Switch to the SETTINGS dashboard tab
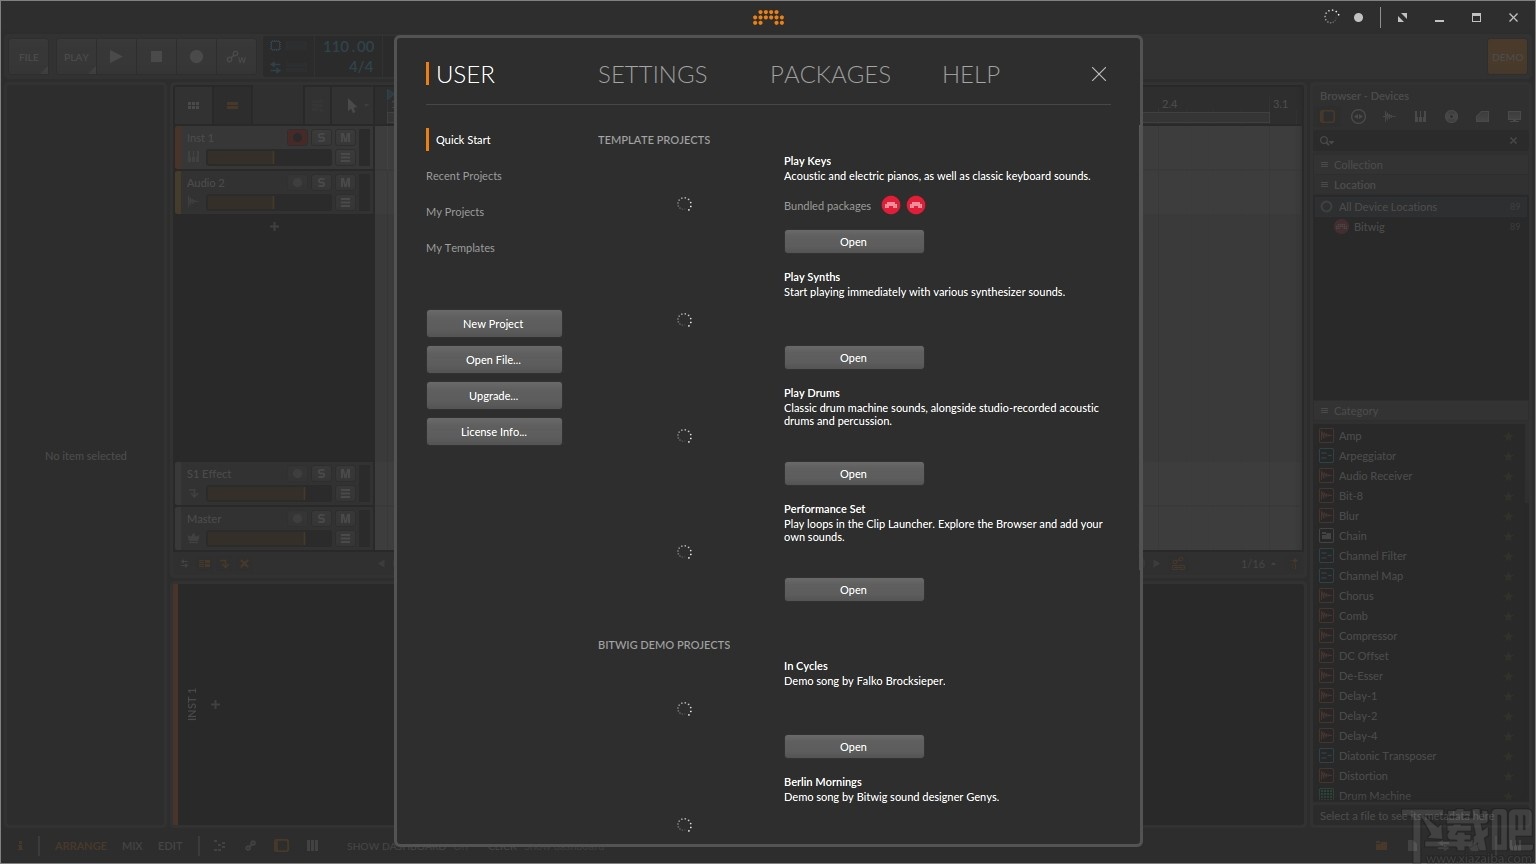Image resolution: width=1536 pixels, height=864 pixels. (652, 75)
